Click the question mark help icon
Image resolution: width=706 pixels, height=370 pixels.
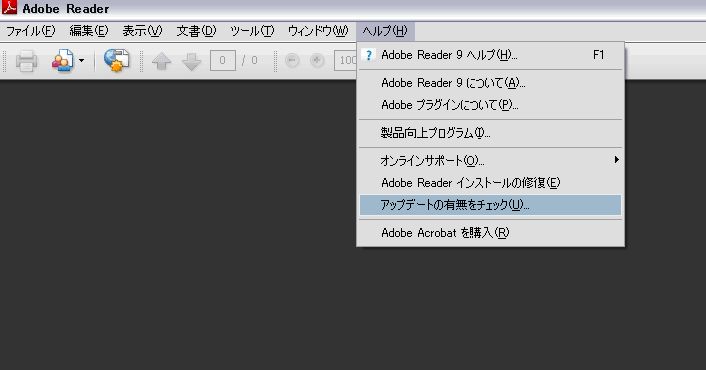(x=368, y=55)
